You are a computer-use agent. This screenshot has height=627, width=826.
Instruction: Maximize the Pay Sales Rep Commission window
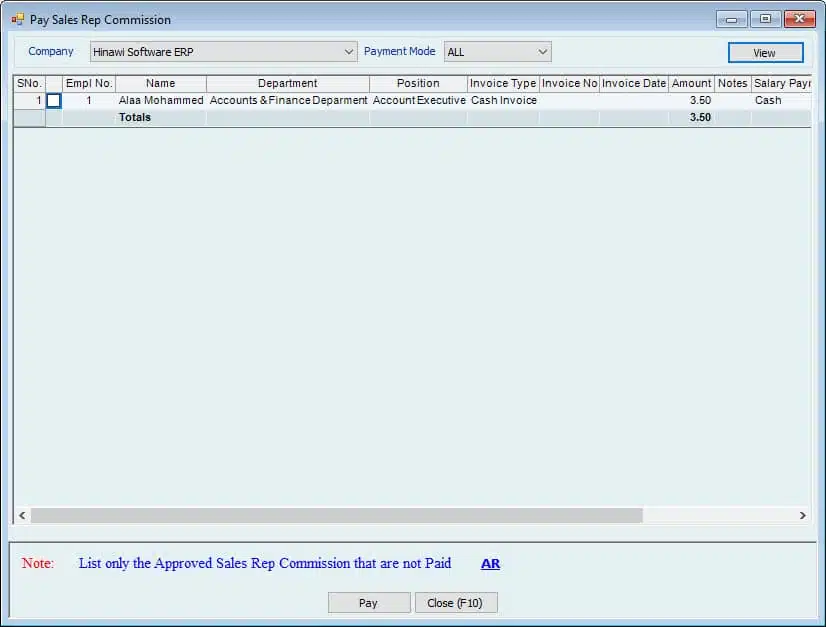pos(765,19)
